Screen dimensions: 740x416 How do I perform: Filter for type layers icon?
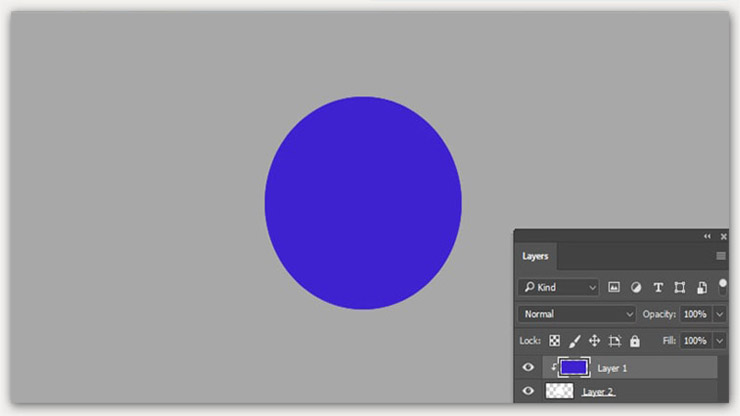tap(658, 288)
